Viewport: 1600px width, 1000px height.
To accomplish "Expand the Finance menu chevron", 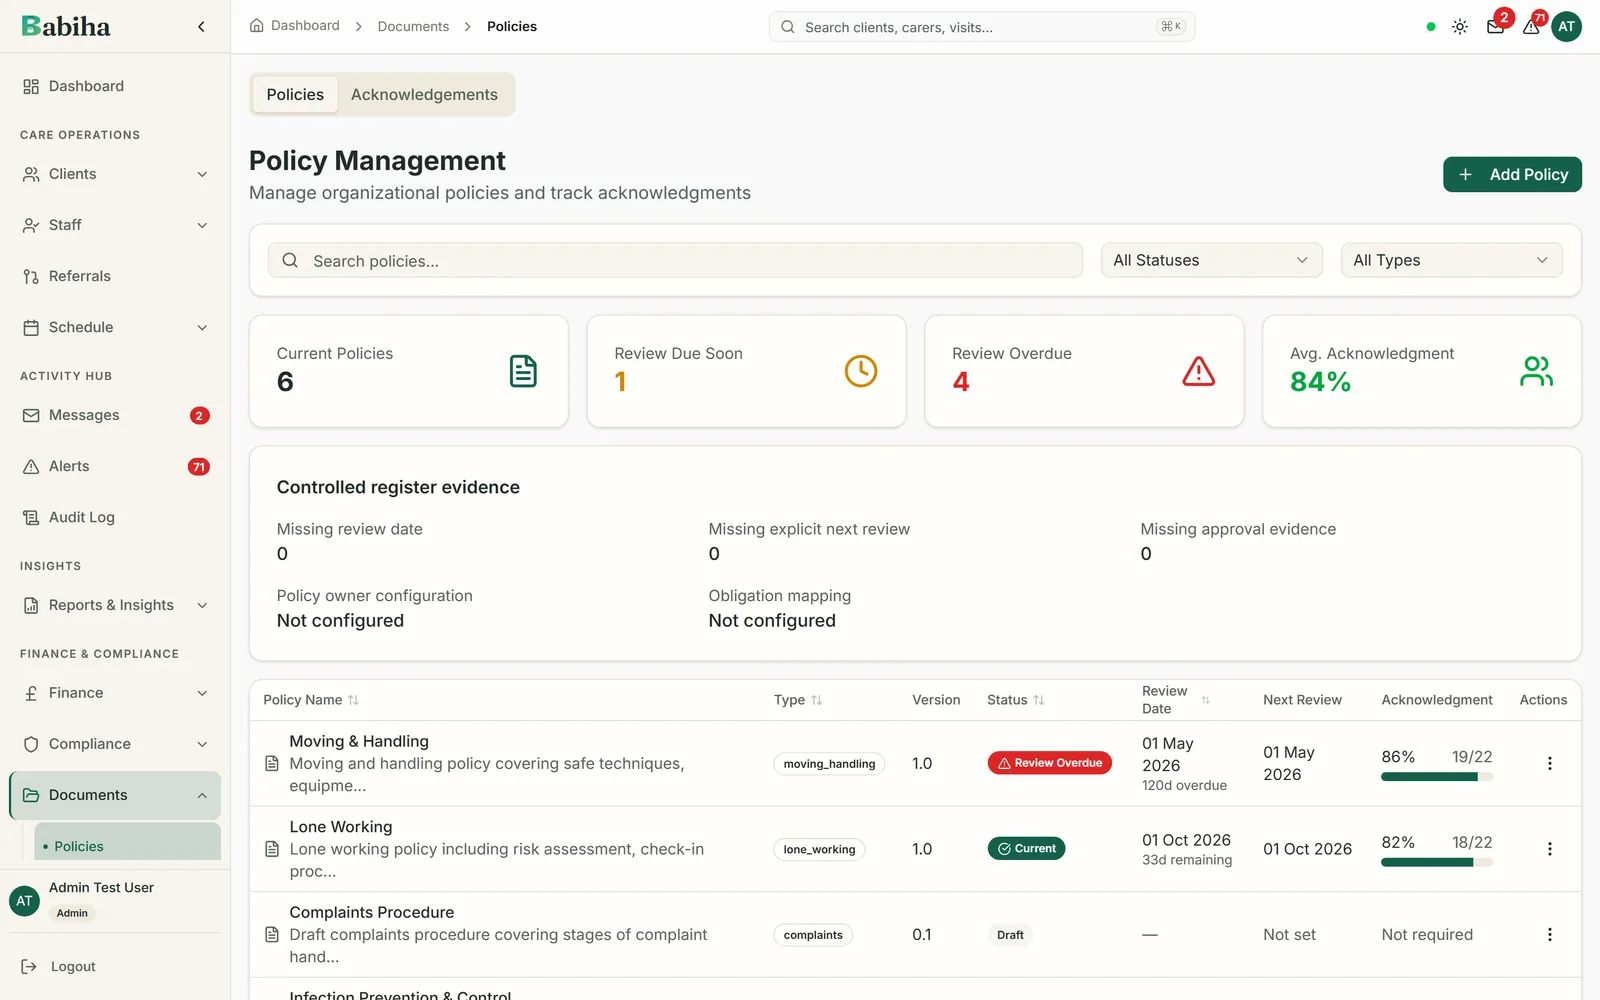I will click(202, 693).
